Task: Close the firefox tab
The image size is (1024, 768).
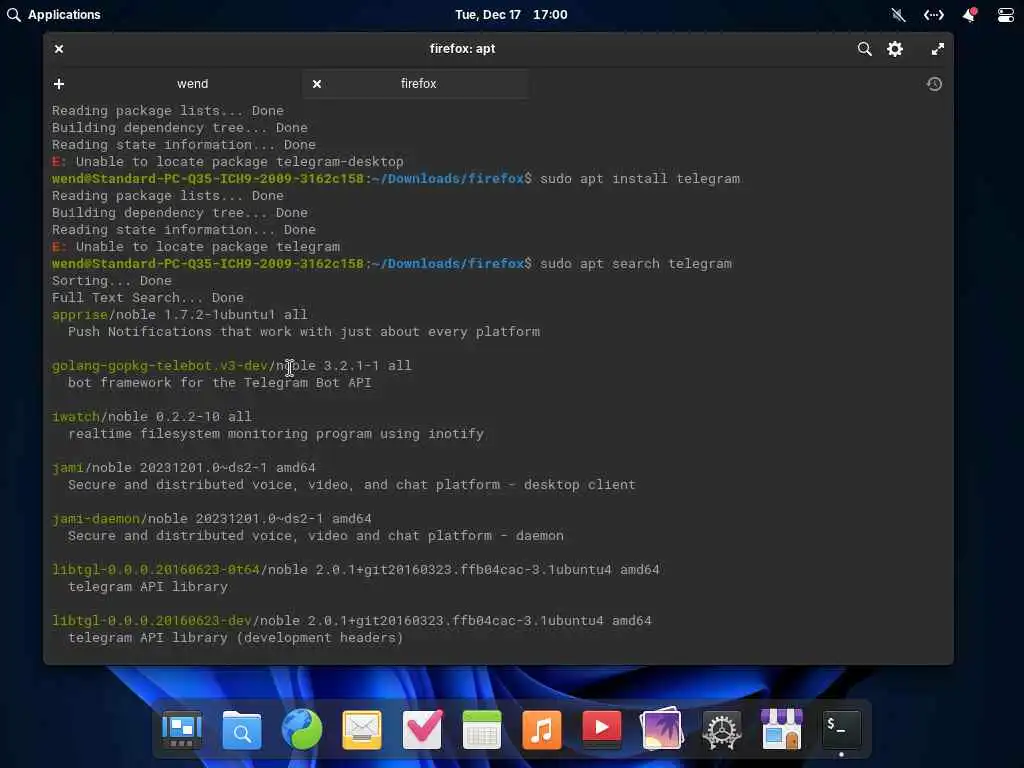Action: click(317, 84)
